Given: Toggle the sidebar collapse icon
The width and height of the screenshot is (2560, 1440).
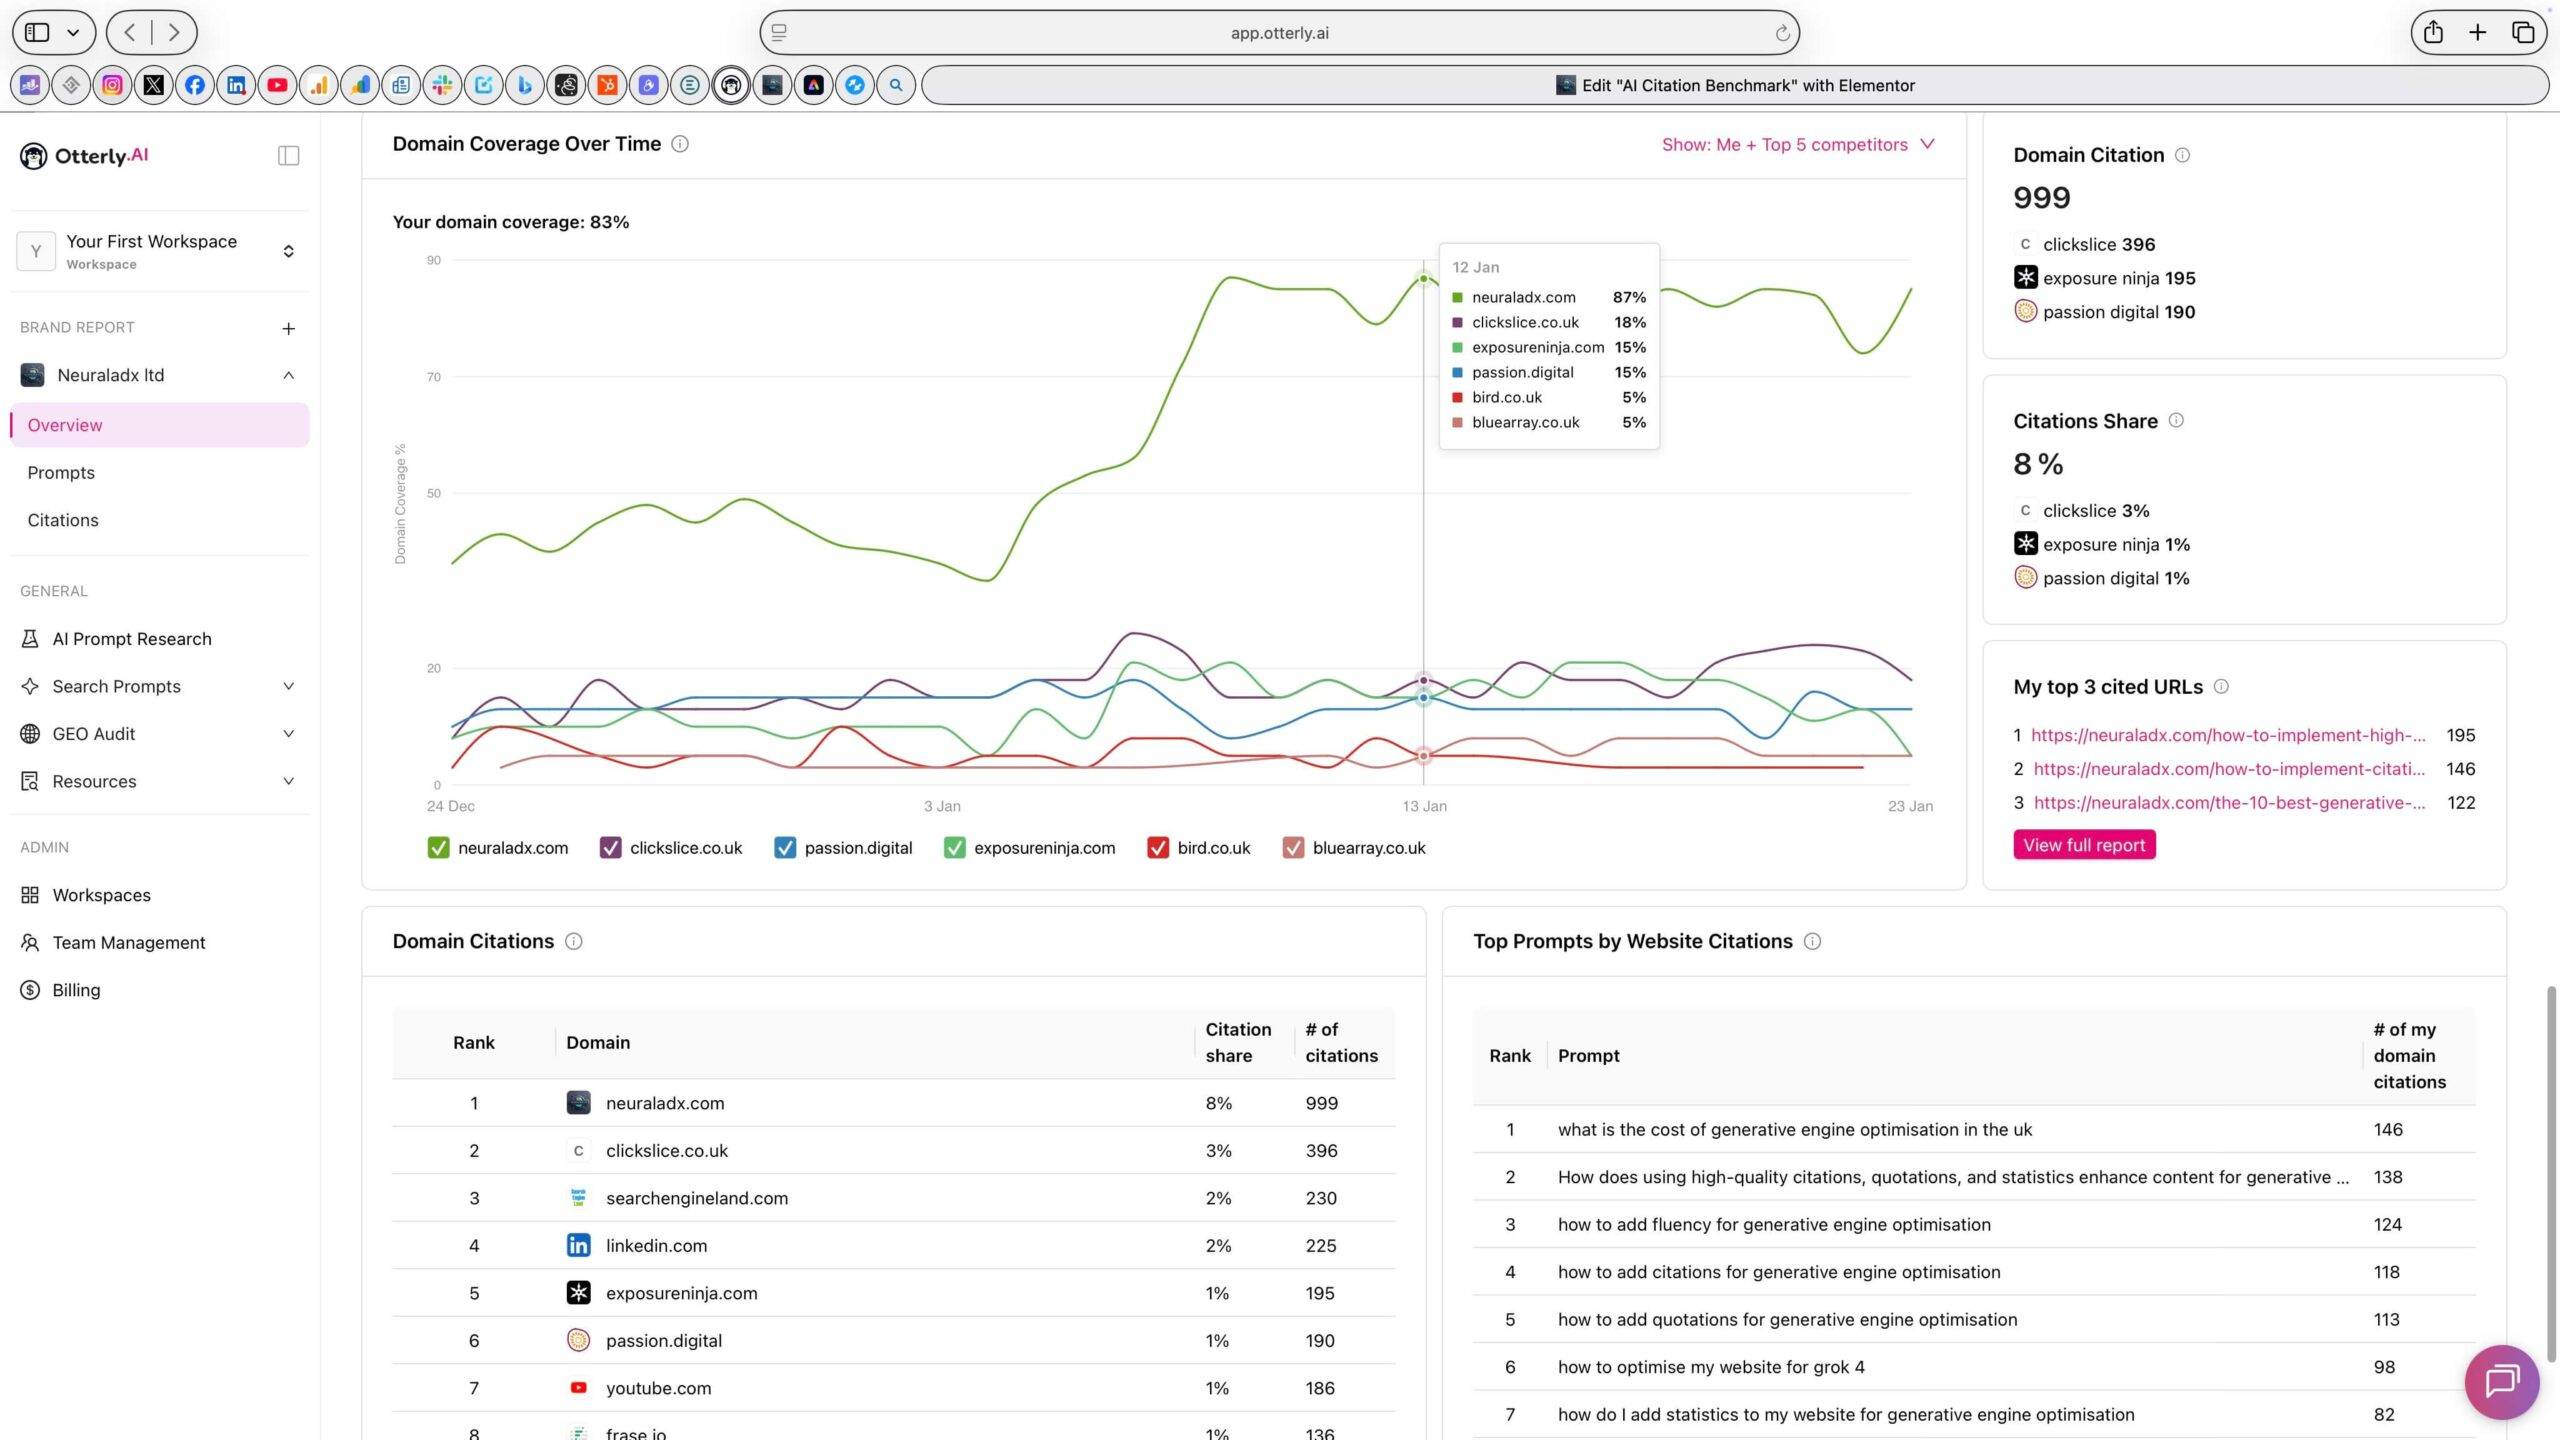Looking at the screenshot, I should pos(287,155).
